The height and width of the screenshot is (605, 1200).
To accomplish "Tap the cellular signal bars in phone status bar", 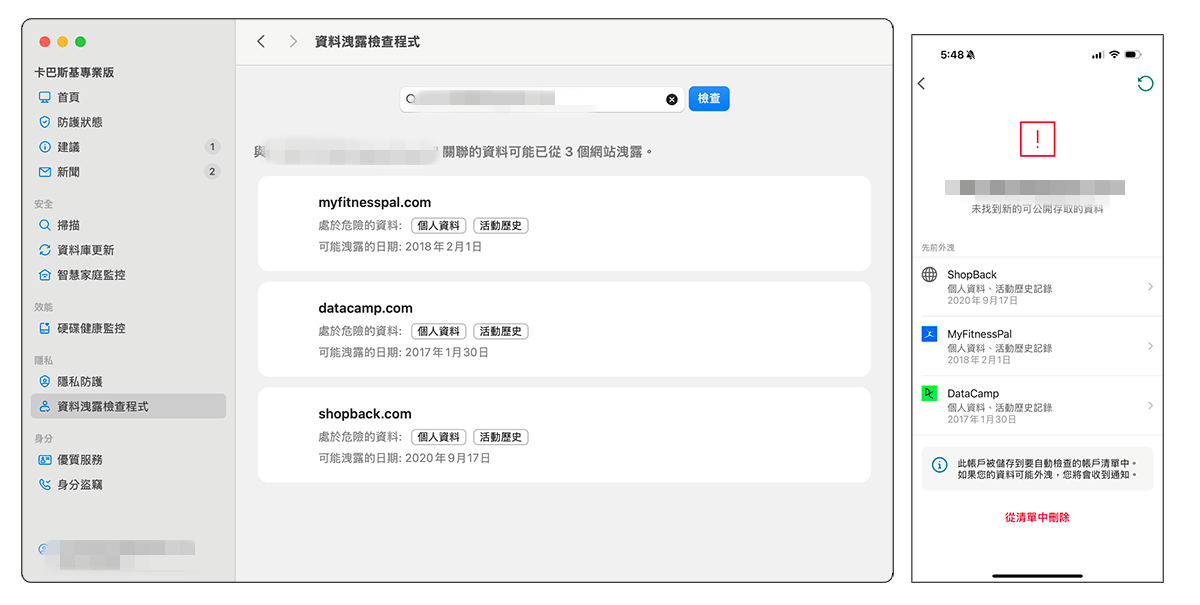I will click(x=1098, y=54).
